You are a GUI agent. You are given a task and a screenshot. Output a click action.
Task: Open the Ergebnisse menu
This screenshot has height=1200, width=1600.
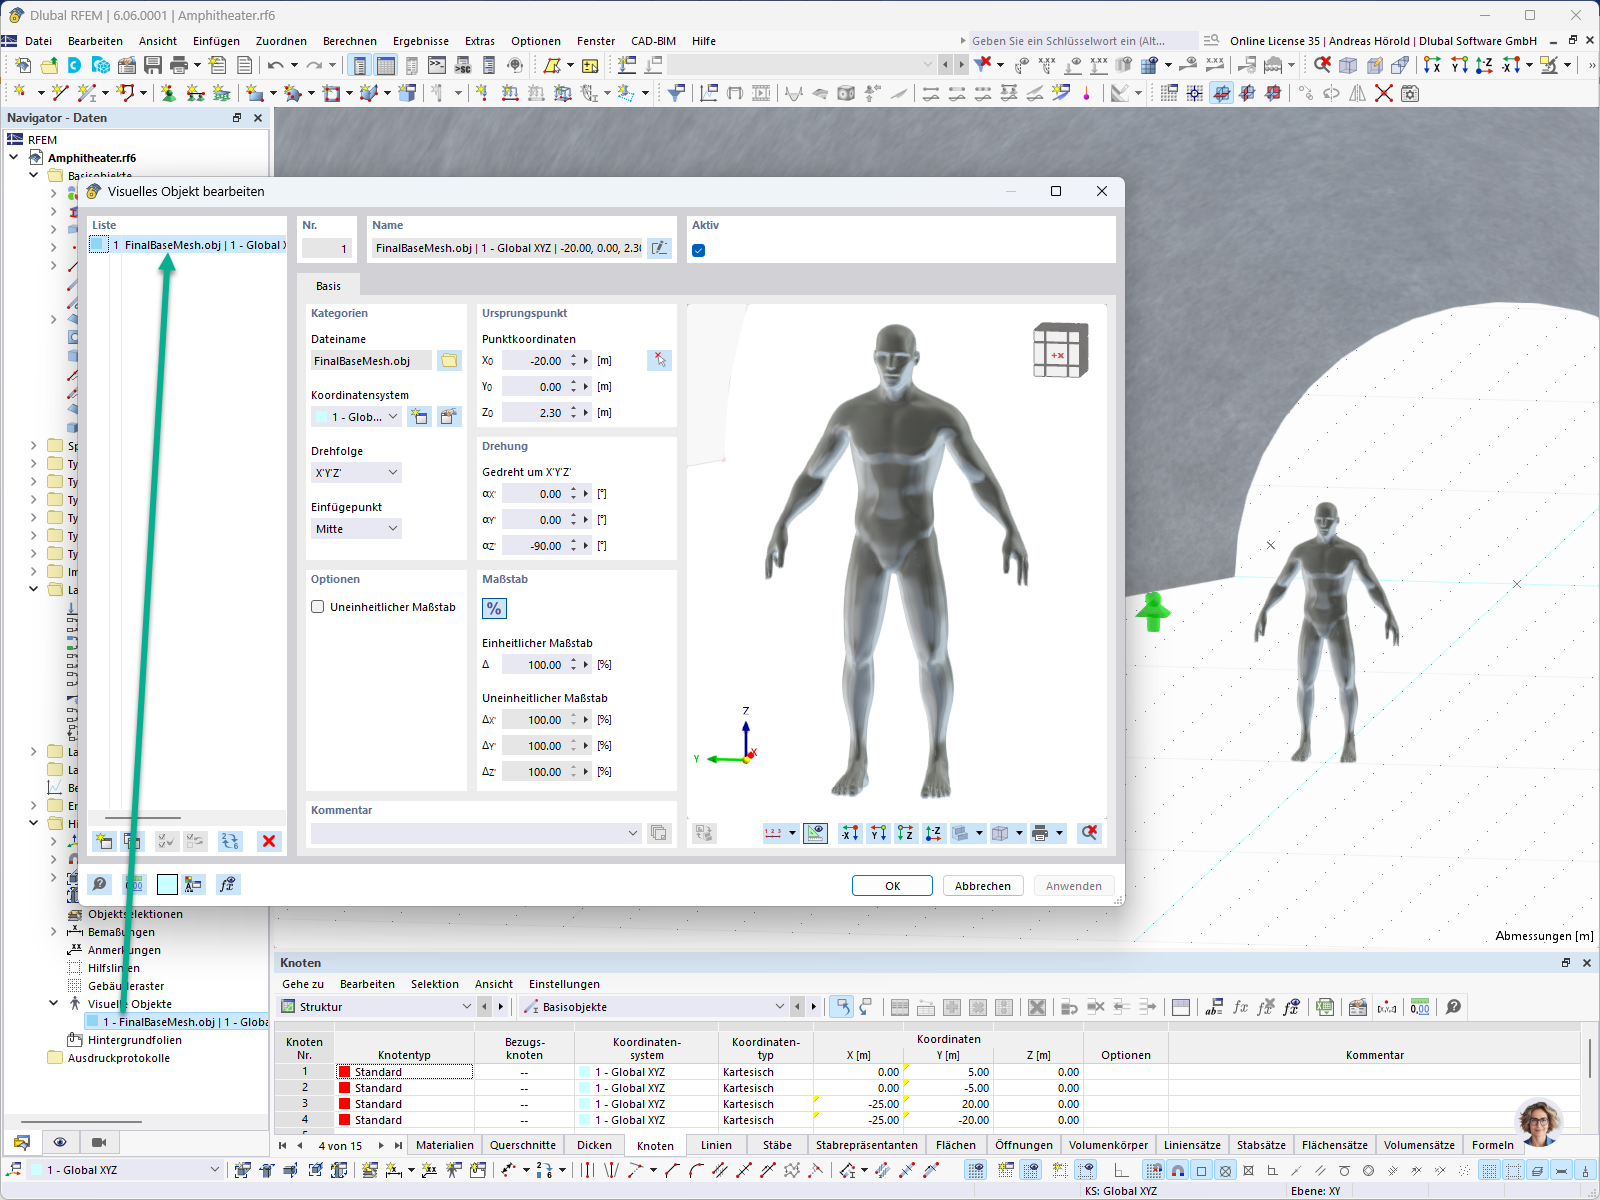tap(421, 41)
